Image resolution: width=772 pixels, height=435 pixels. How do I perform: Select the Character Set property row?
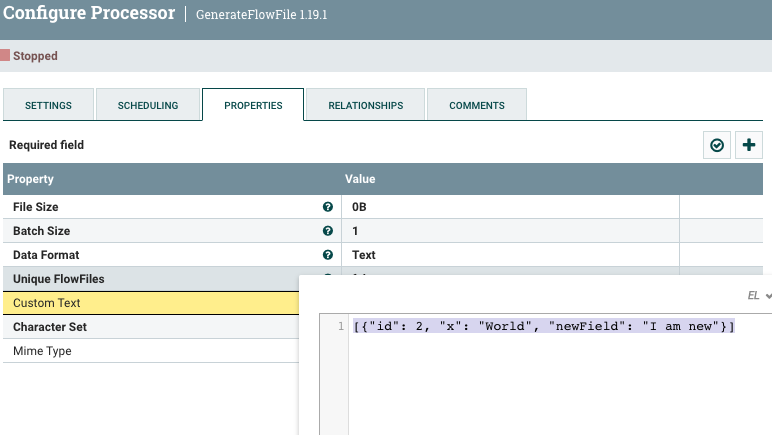pos(151,327)
